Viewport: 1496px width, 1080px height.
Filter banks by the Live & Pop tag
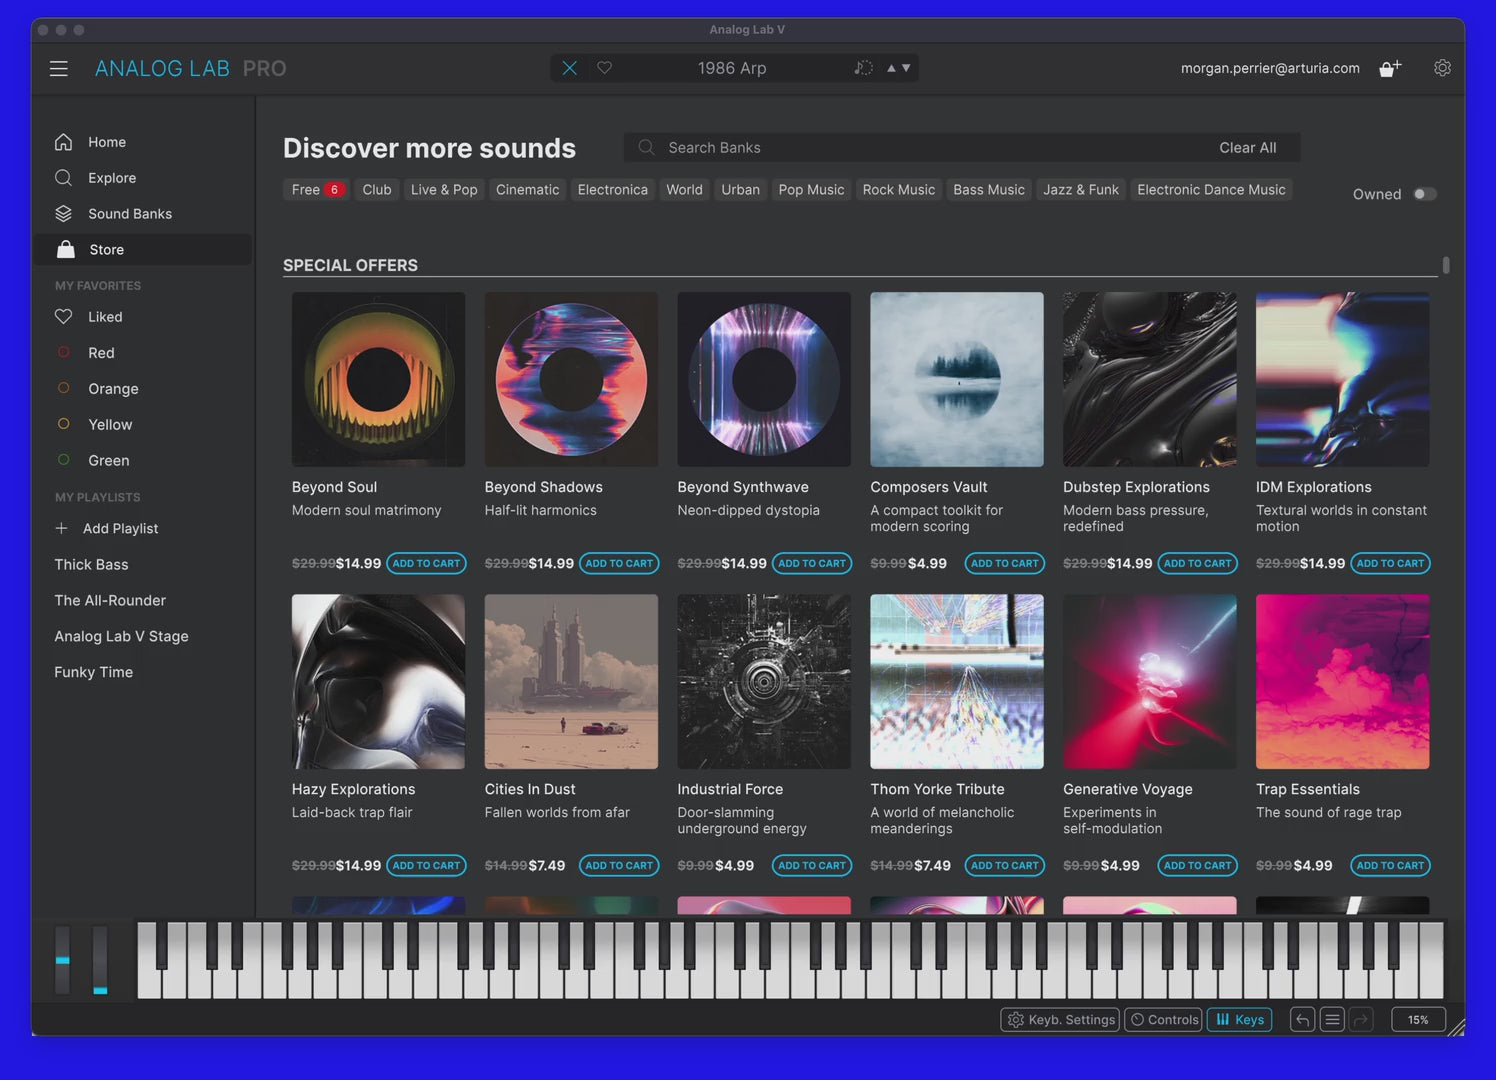444,190
